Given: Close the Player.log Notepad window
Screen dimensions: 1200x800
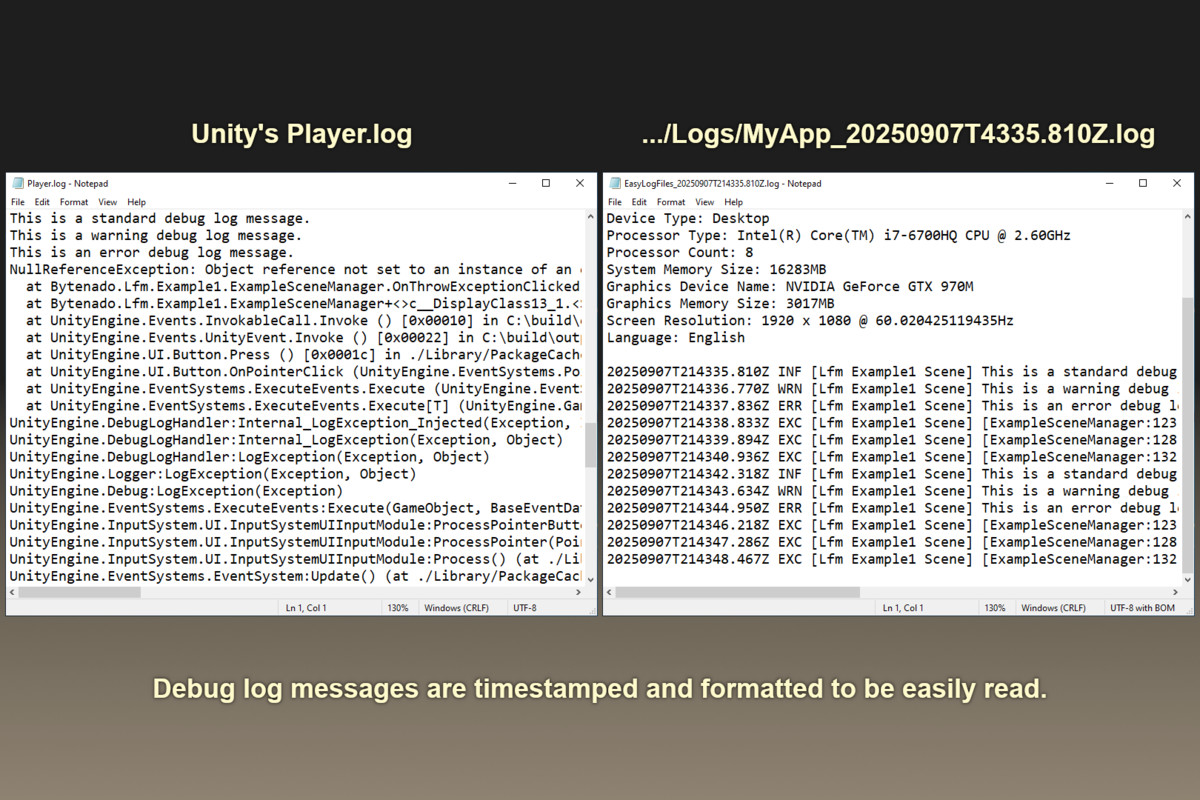Looking at the screenshot, I should tap(579, 184).
